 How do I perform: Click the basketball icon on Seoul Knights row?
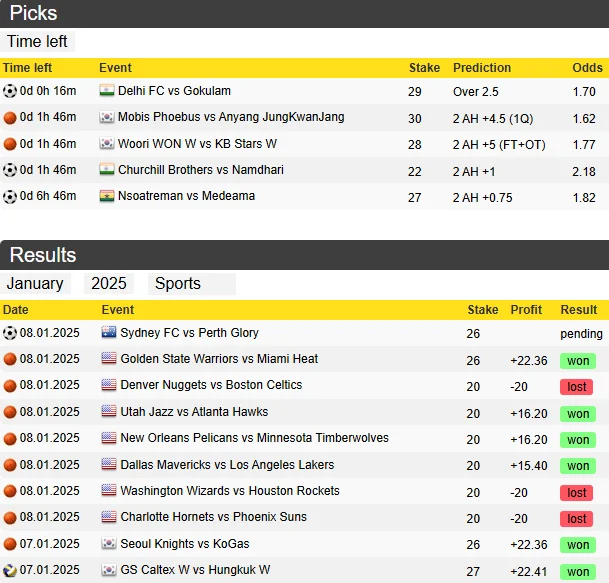click(x=10, y=544)
